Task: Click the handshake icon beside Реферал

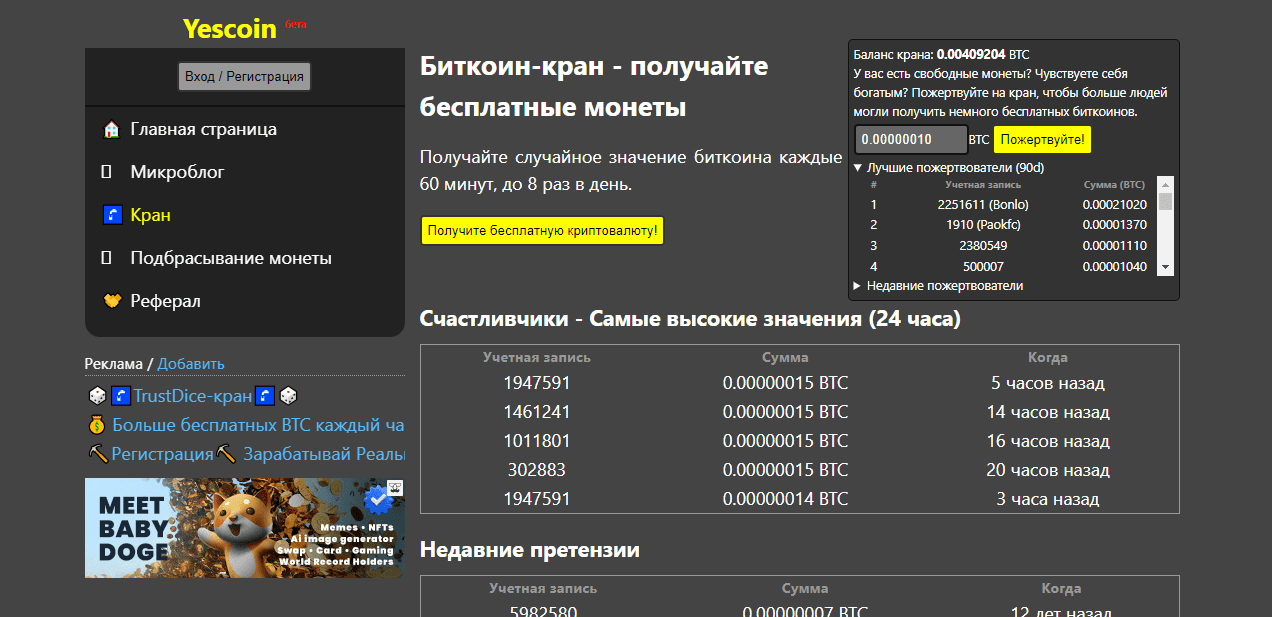Action: [110, 300]
